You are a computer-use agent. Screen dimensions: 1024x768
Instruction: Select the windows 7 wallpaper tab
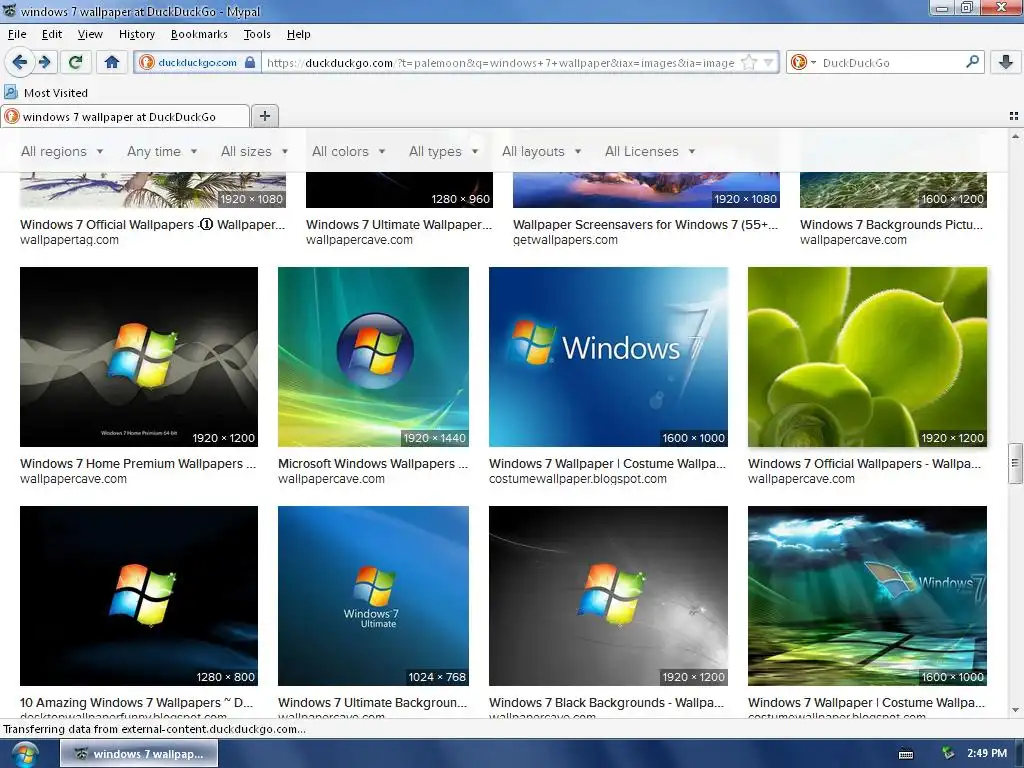pyautogui.click(x=125, y=116)
